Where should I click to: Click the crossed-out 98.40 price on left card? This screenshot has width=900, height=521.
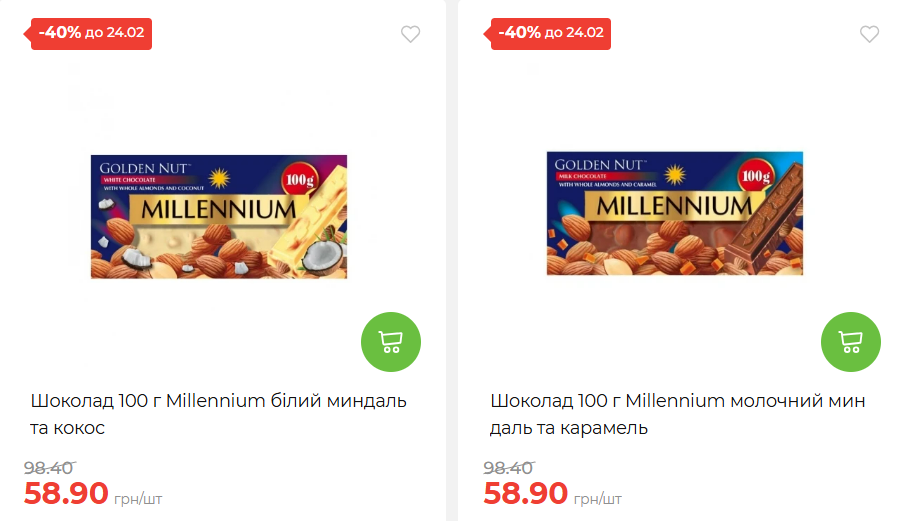coord(49,467)
